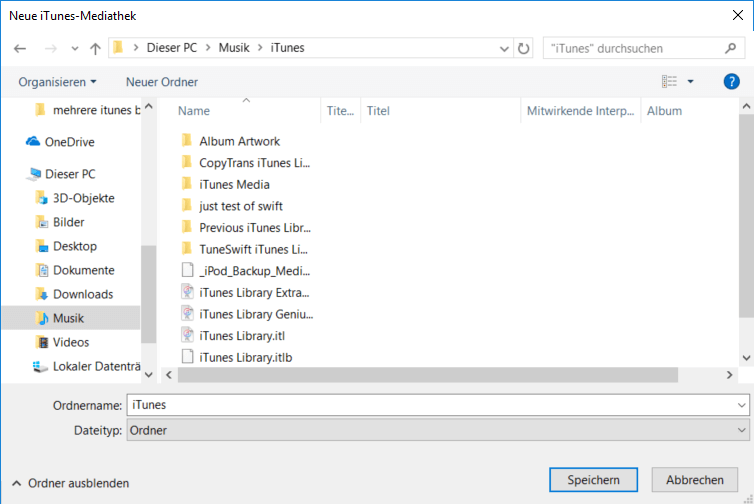The width and height of the screenshot is (754, 504).
Task: Click 'iTunes' breadcrumb in address bar
Action: [287, 48]
